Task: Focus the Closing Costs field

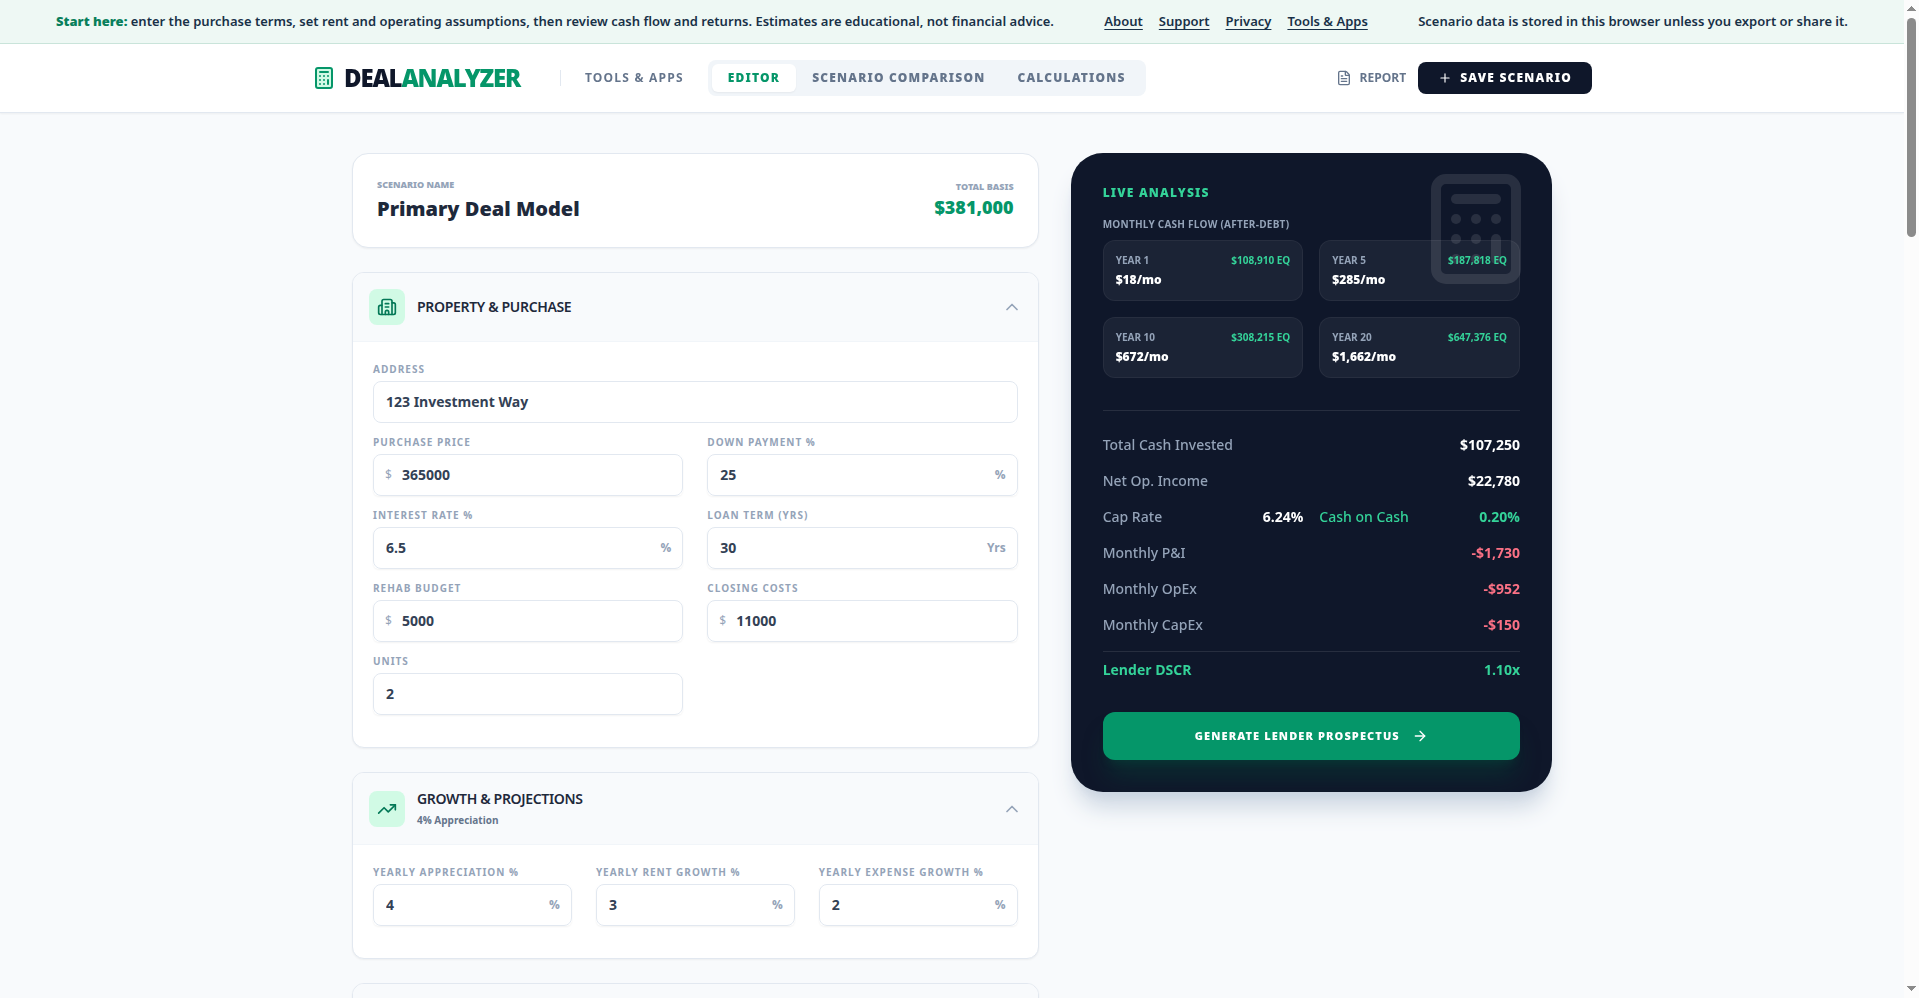Action: tap(862, 621)
